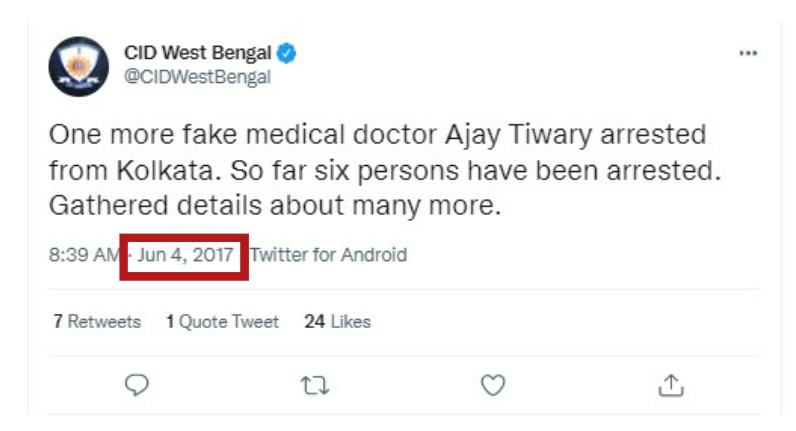Retweet this tweet using the retweet icon

coord(315,385)
